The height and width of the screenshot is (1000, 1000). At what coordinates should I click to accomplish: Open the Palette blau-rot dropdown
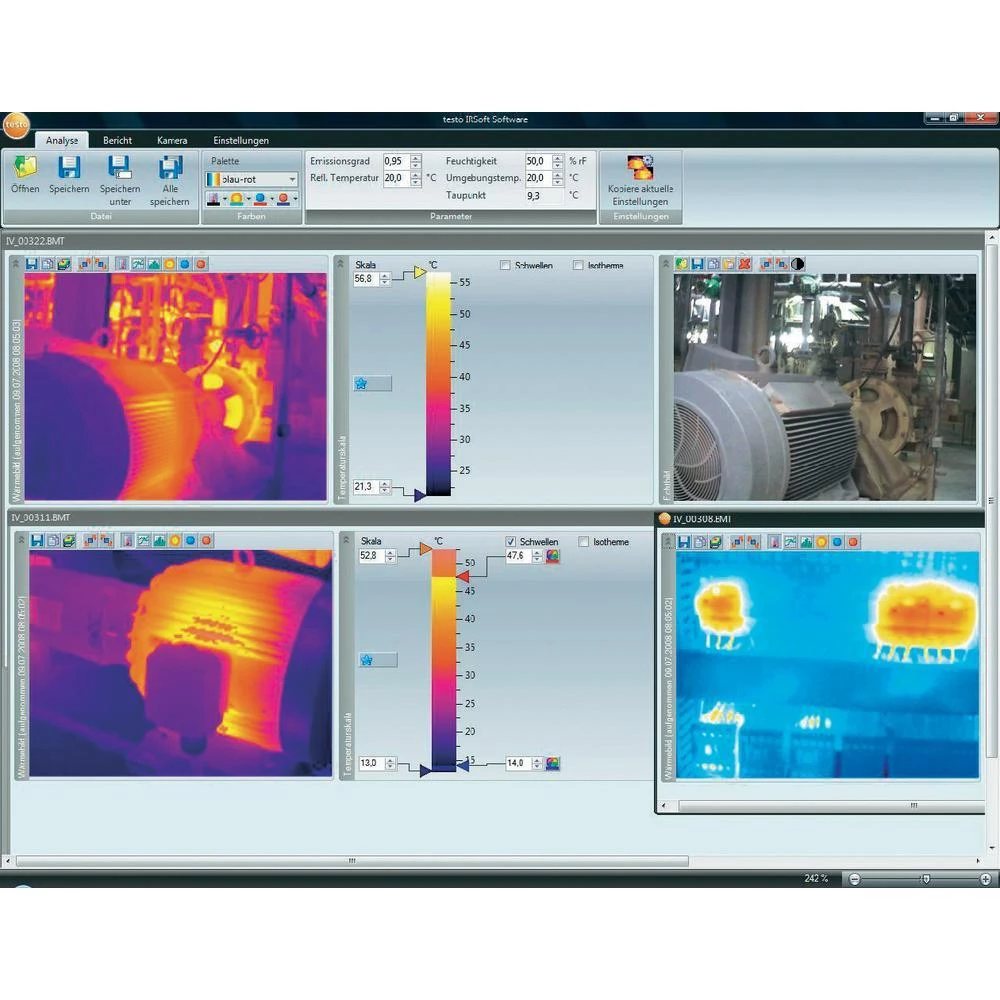click(292, 180)
